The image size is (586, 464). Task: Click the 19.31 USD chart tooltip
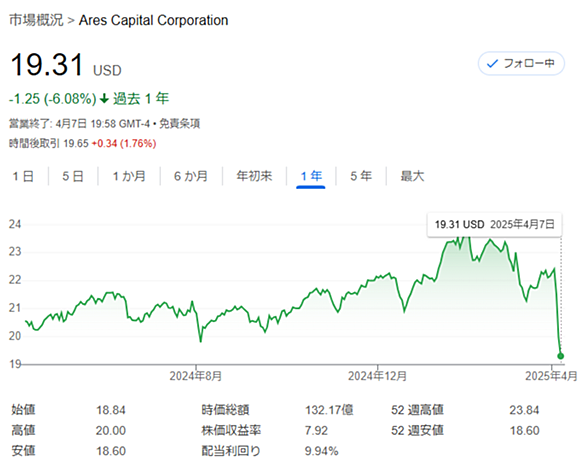(494, 225)
